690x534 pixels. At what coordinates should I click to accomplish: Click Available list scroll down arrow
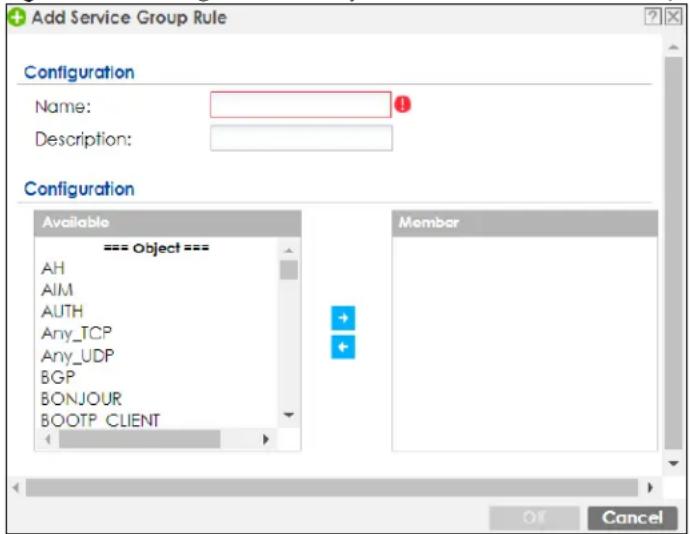click(289, 415)
